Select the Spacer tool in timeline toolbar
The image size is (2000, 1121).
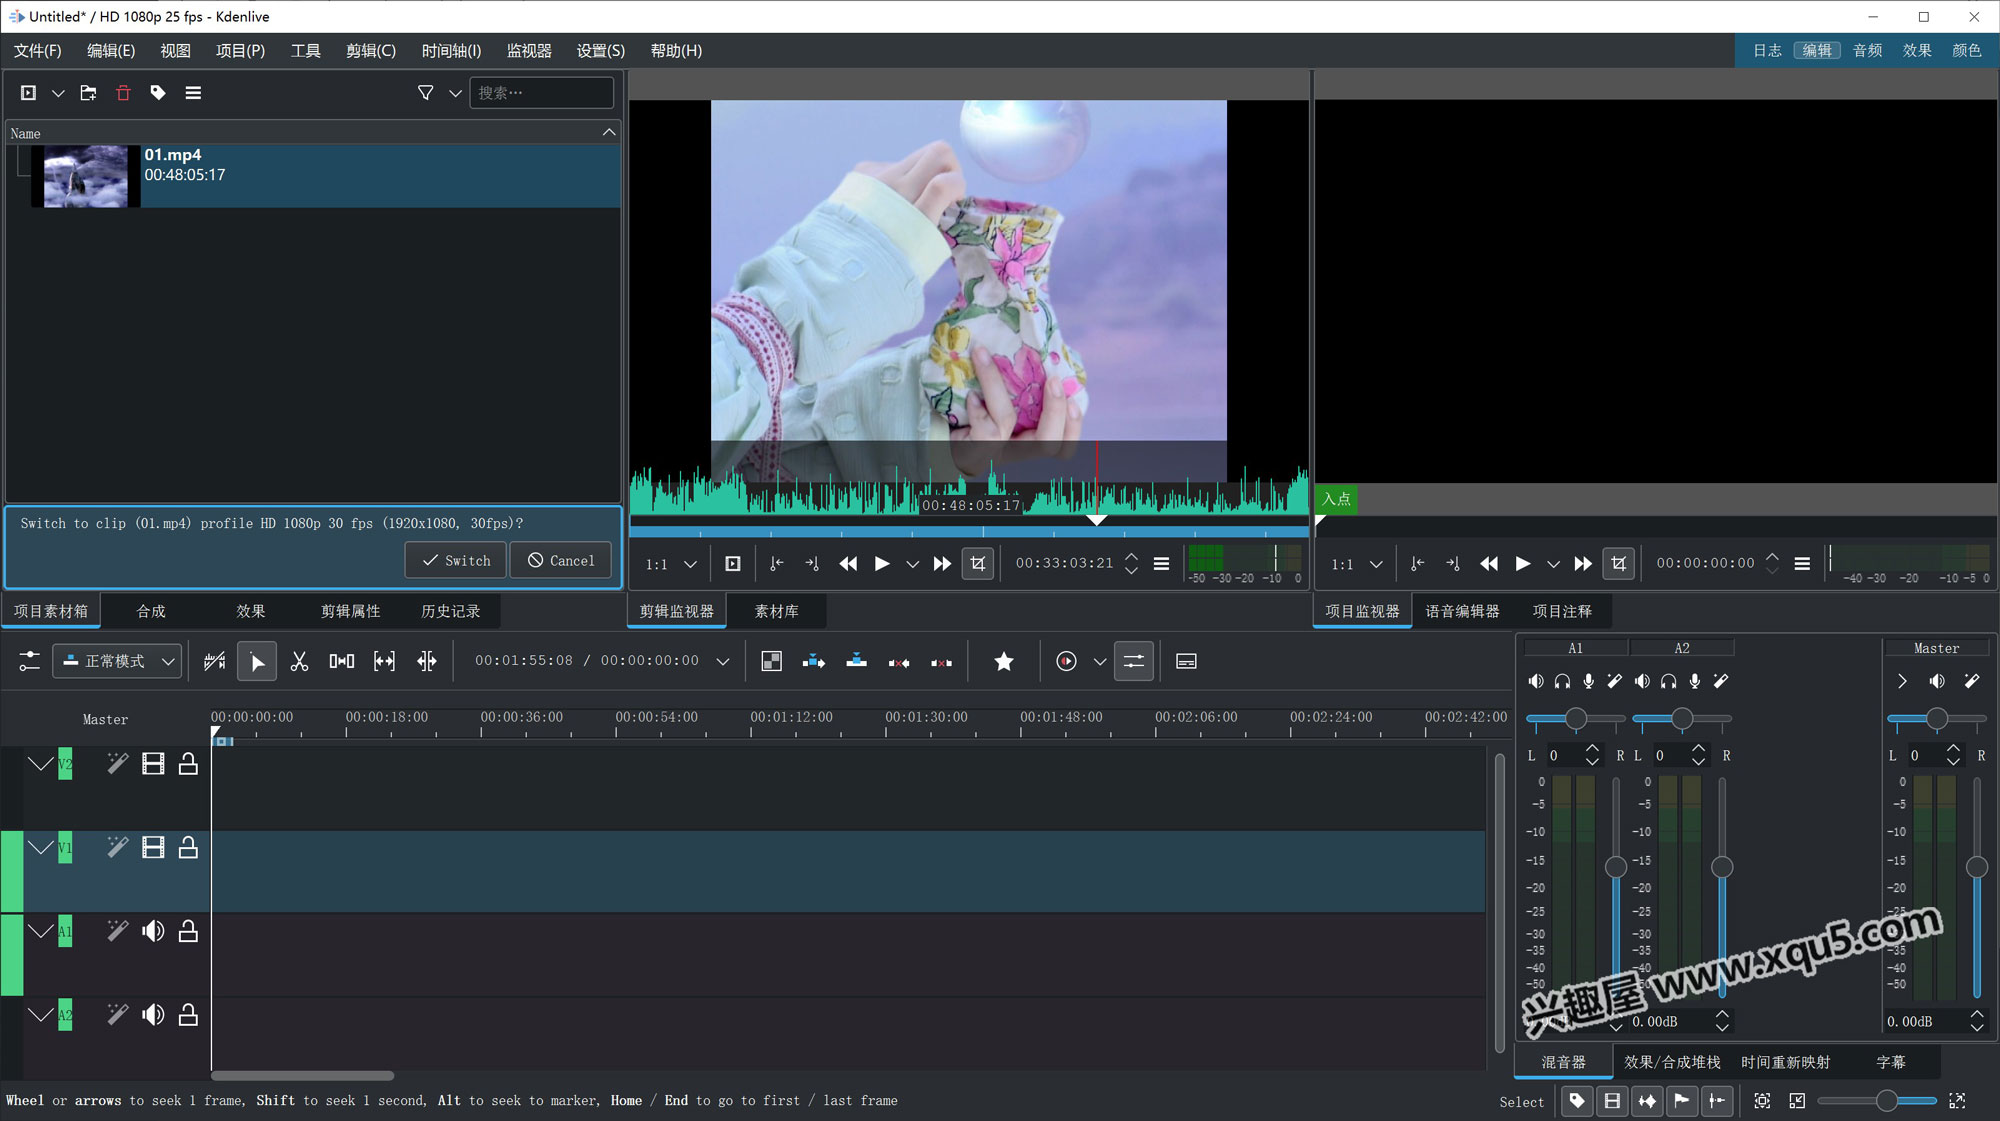342,661
